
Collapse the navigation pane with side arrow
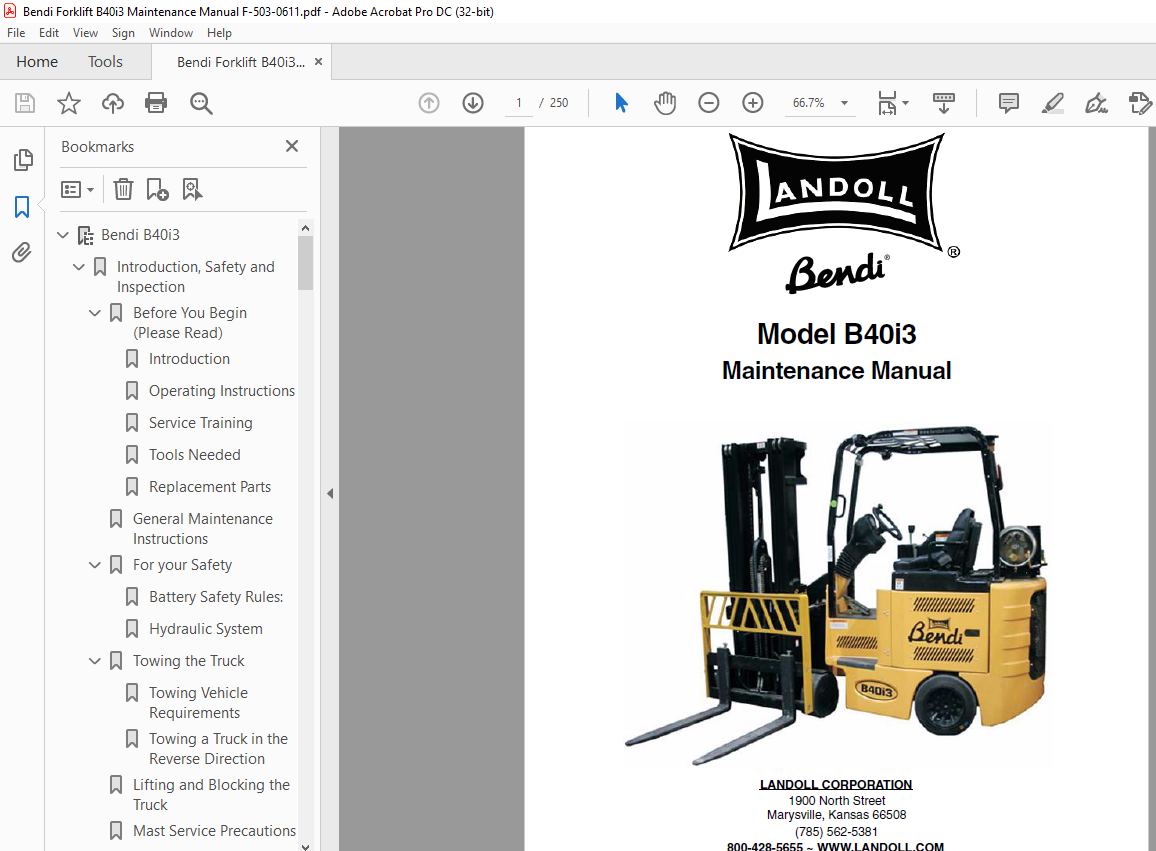click(330, 493)
